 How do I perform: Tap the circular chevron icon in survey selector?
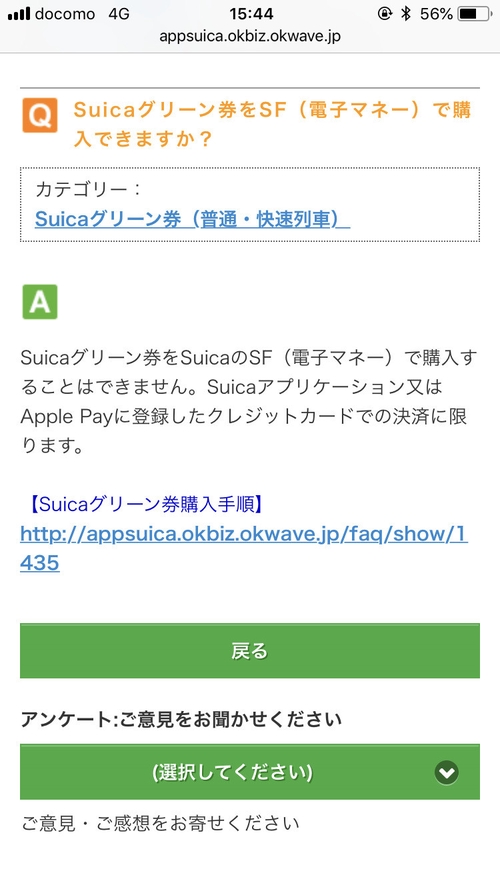click(x=447, y=772)
